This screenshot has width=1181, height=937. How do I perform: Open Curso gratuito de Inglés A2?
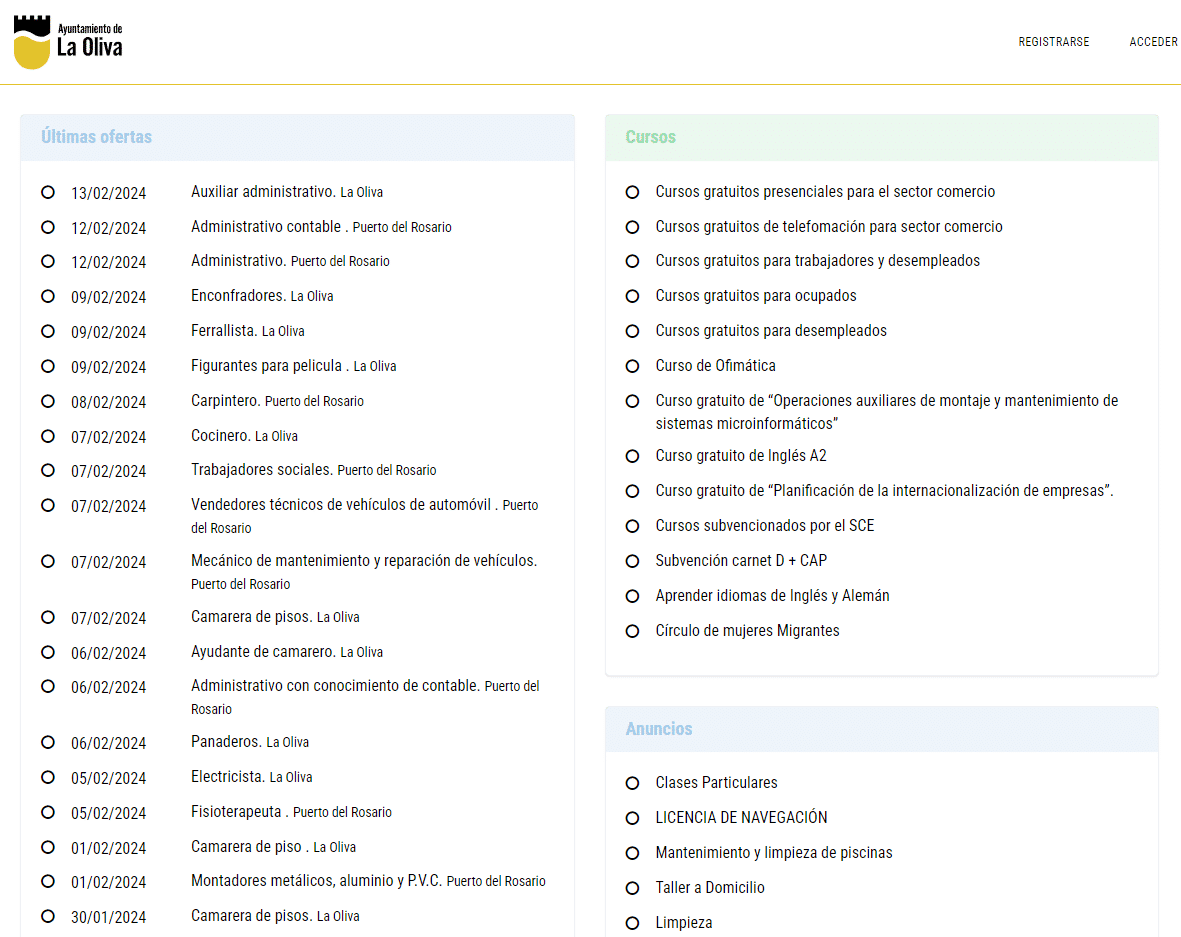pos(740,456)
